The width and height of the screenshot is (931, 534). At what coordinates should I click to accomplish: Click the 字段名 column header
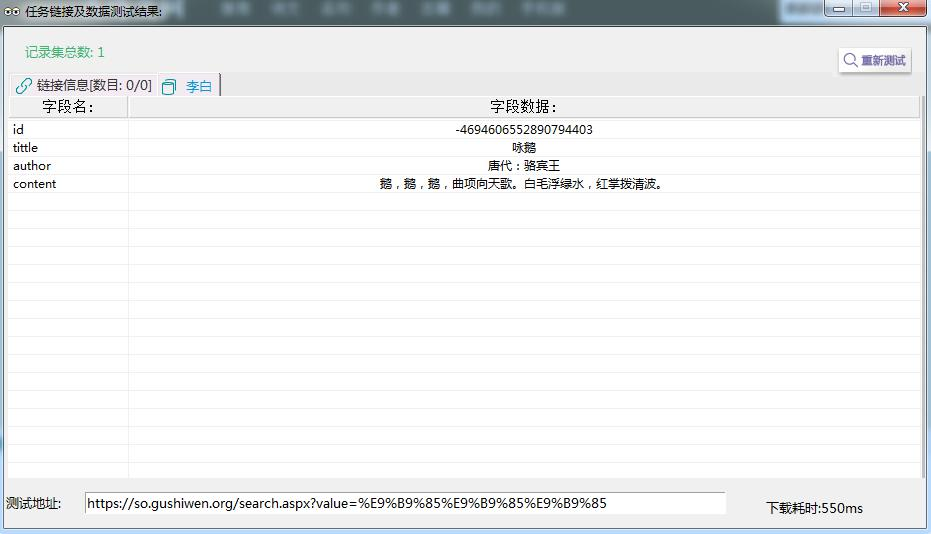tap(68, 107)
